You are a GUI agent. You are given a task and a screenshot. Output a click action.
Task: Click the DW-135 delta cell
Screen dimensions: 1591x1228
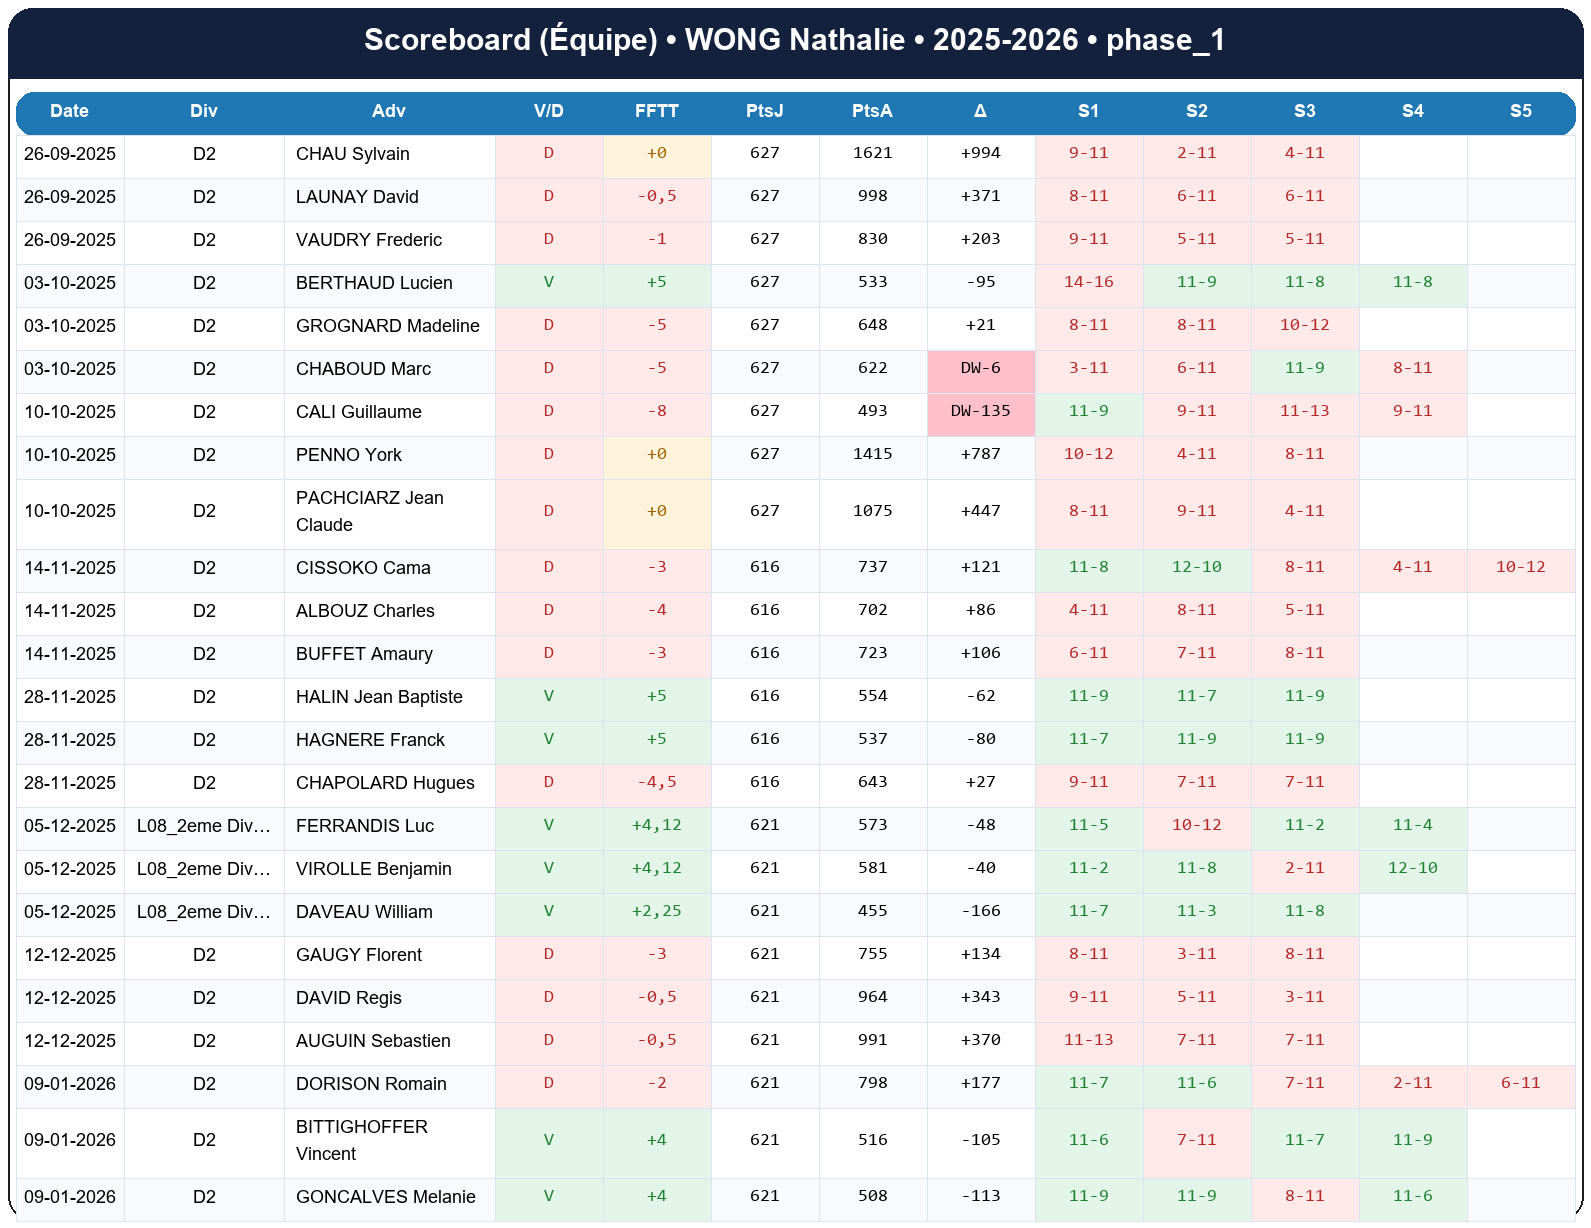tap(980, 411)
